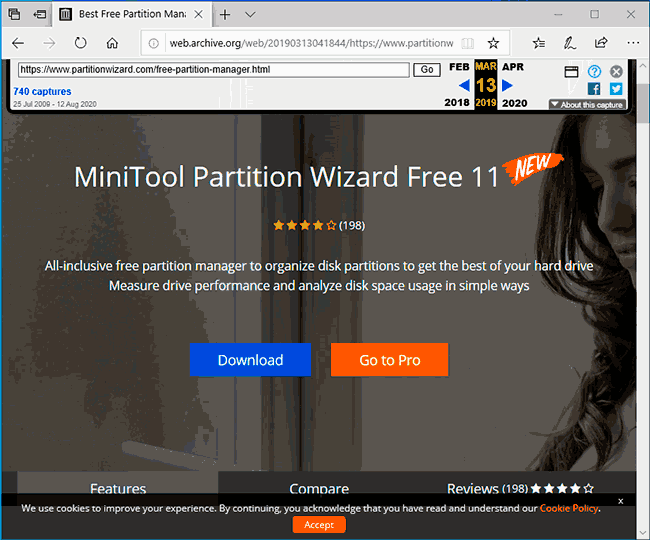
Task: Click the page scrollbar down arrow
Action: pos(643,532)
